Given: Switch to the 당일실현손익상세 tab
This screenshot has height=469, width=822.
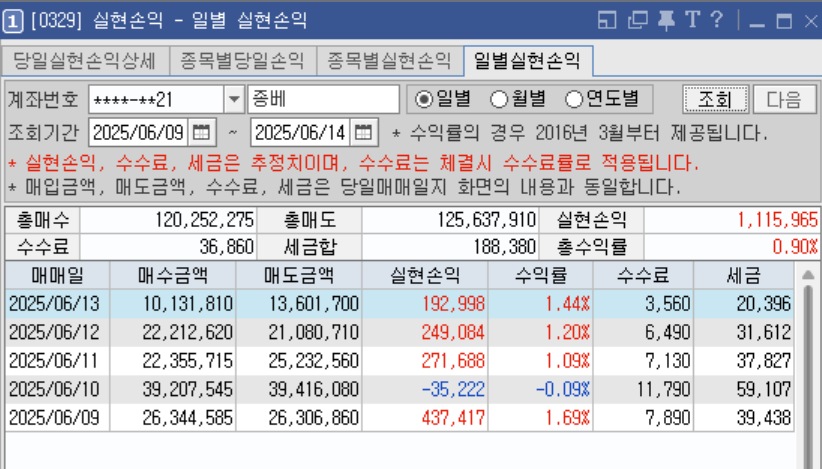Looking at the screenshot, I should pyautogui.click(x=85, y=61).
